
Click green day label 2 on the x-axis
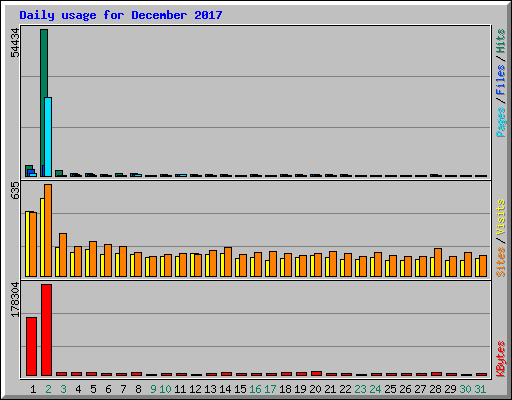point(48,389)
